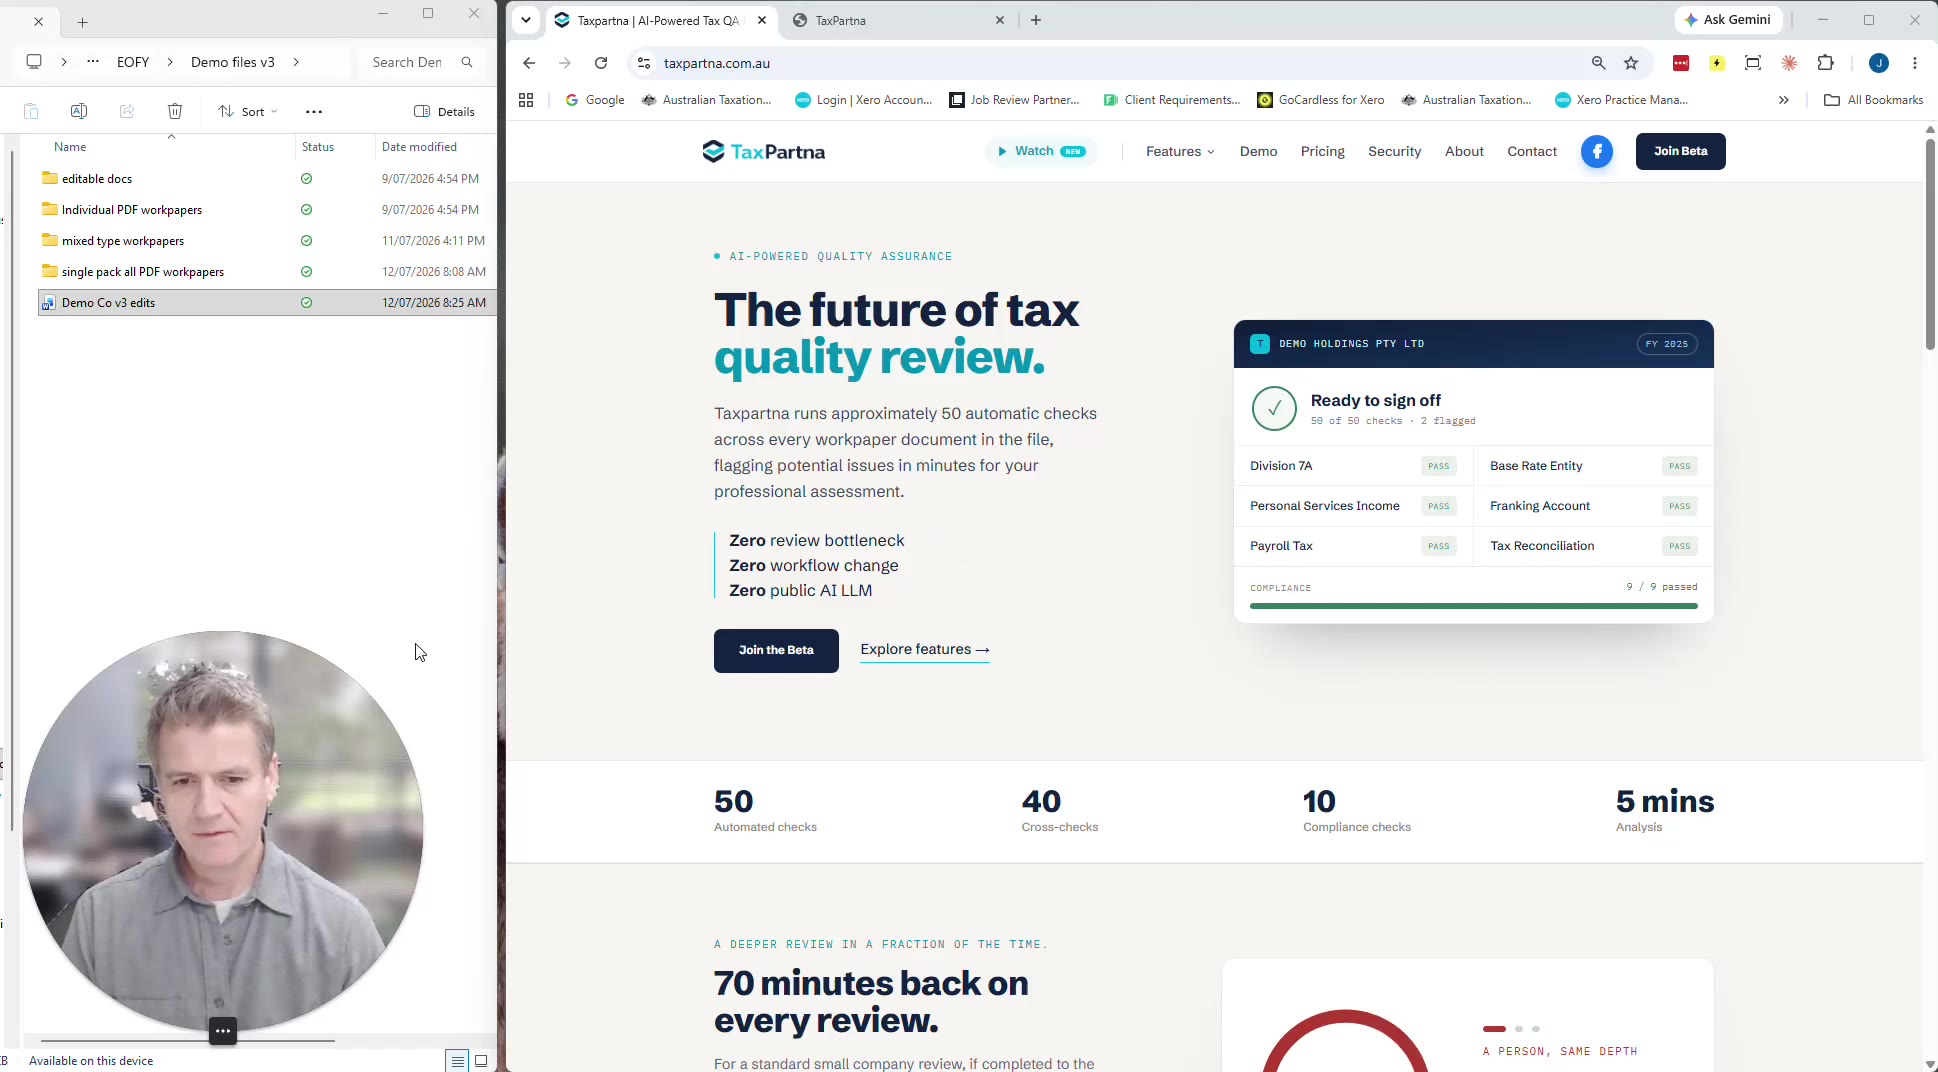Follow the Explore features link
Screen dimensions: 1938x1072
click(925, 650)
